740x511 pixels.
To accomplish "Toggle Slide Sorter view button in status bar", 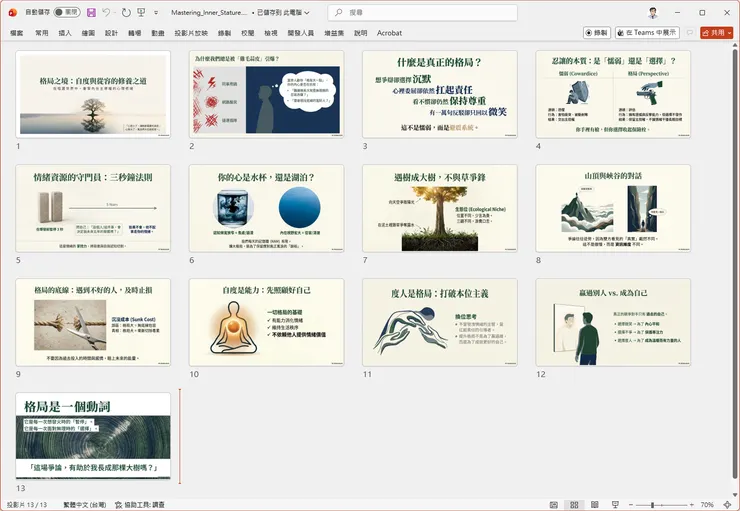I will coord(574,504).
